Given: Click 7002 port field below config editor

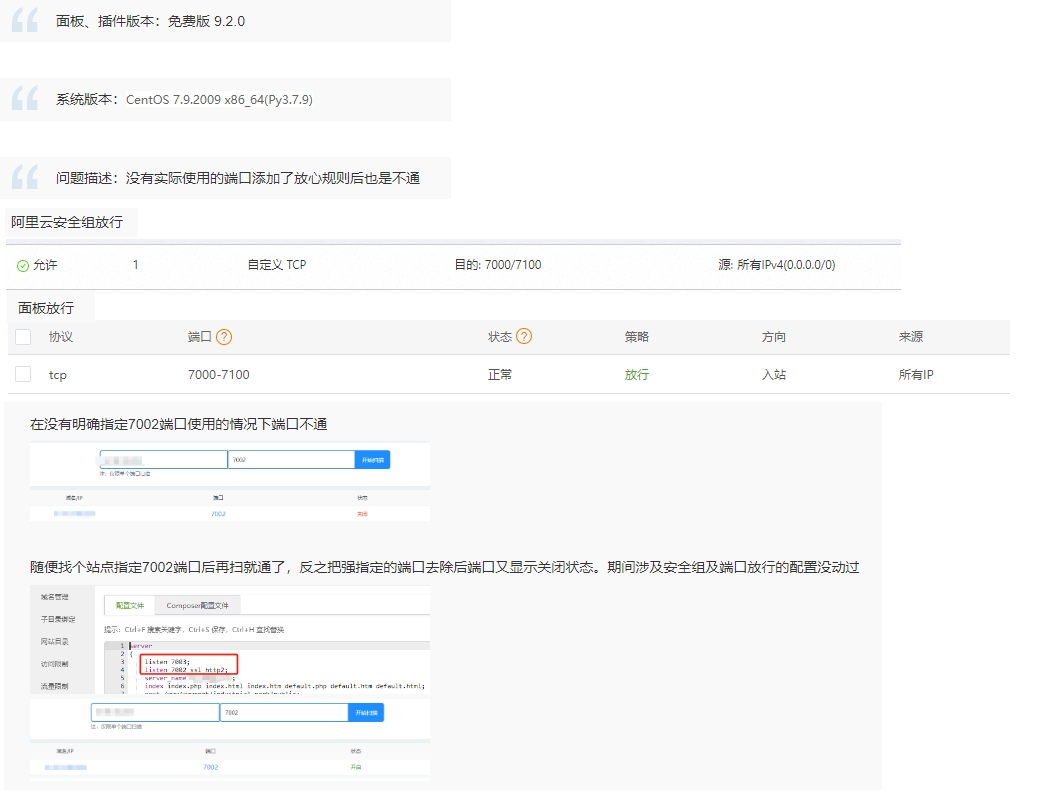Looking at the screenshot, I should pyautogui.click(x=284, y=712).
